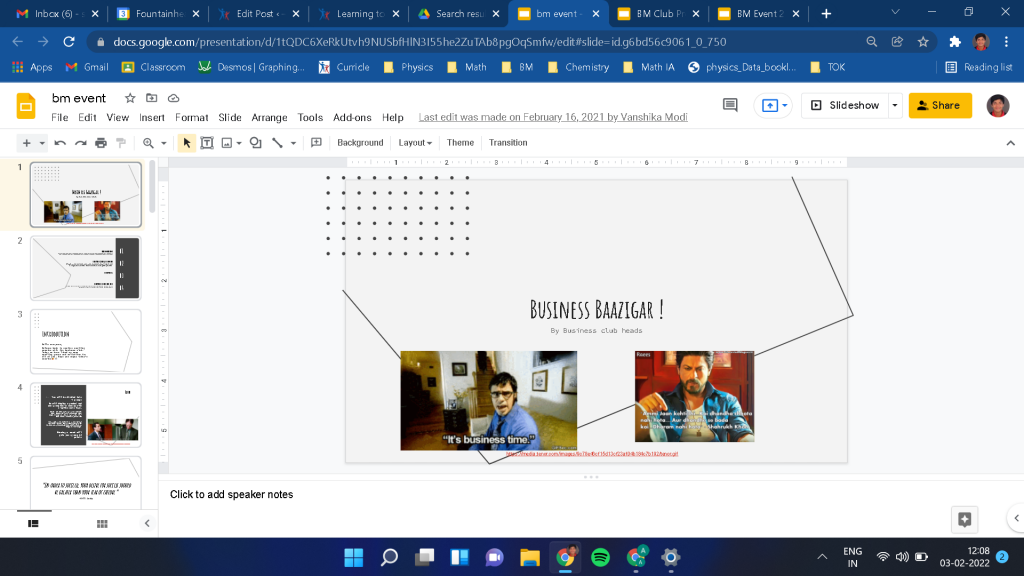This screenshot has width=1024, height=576.
Task: Switch to the Inbox (6) Gmail tab
Action: (x=57, y=14)
